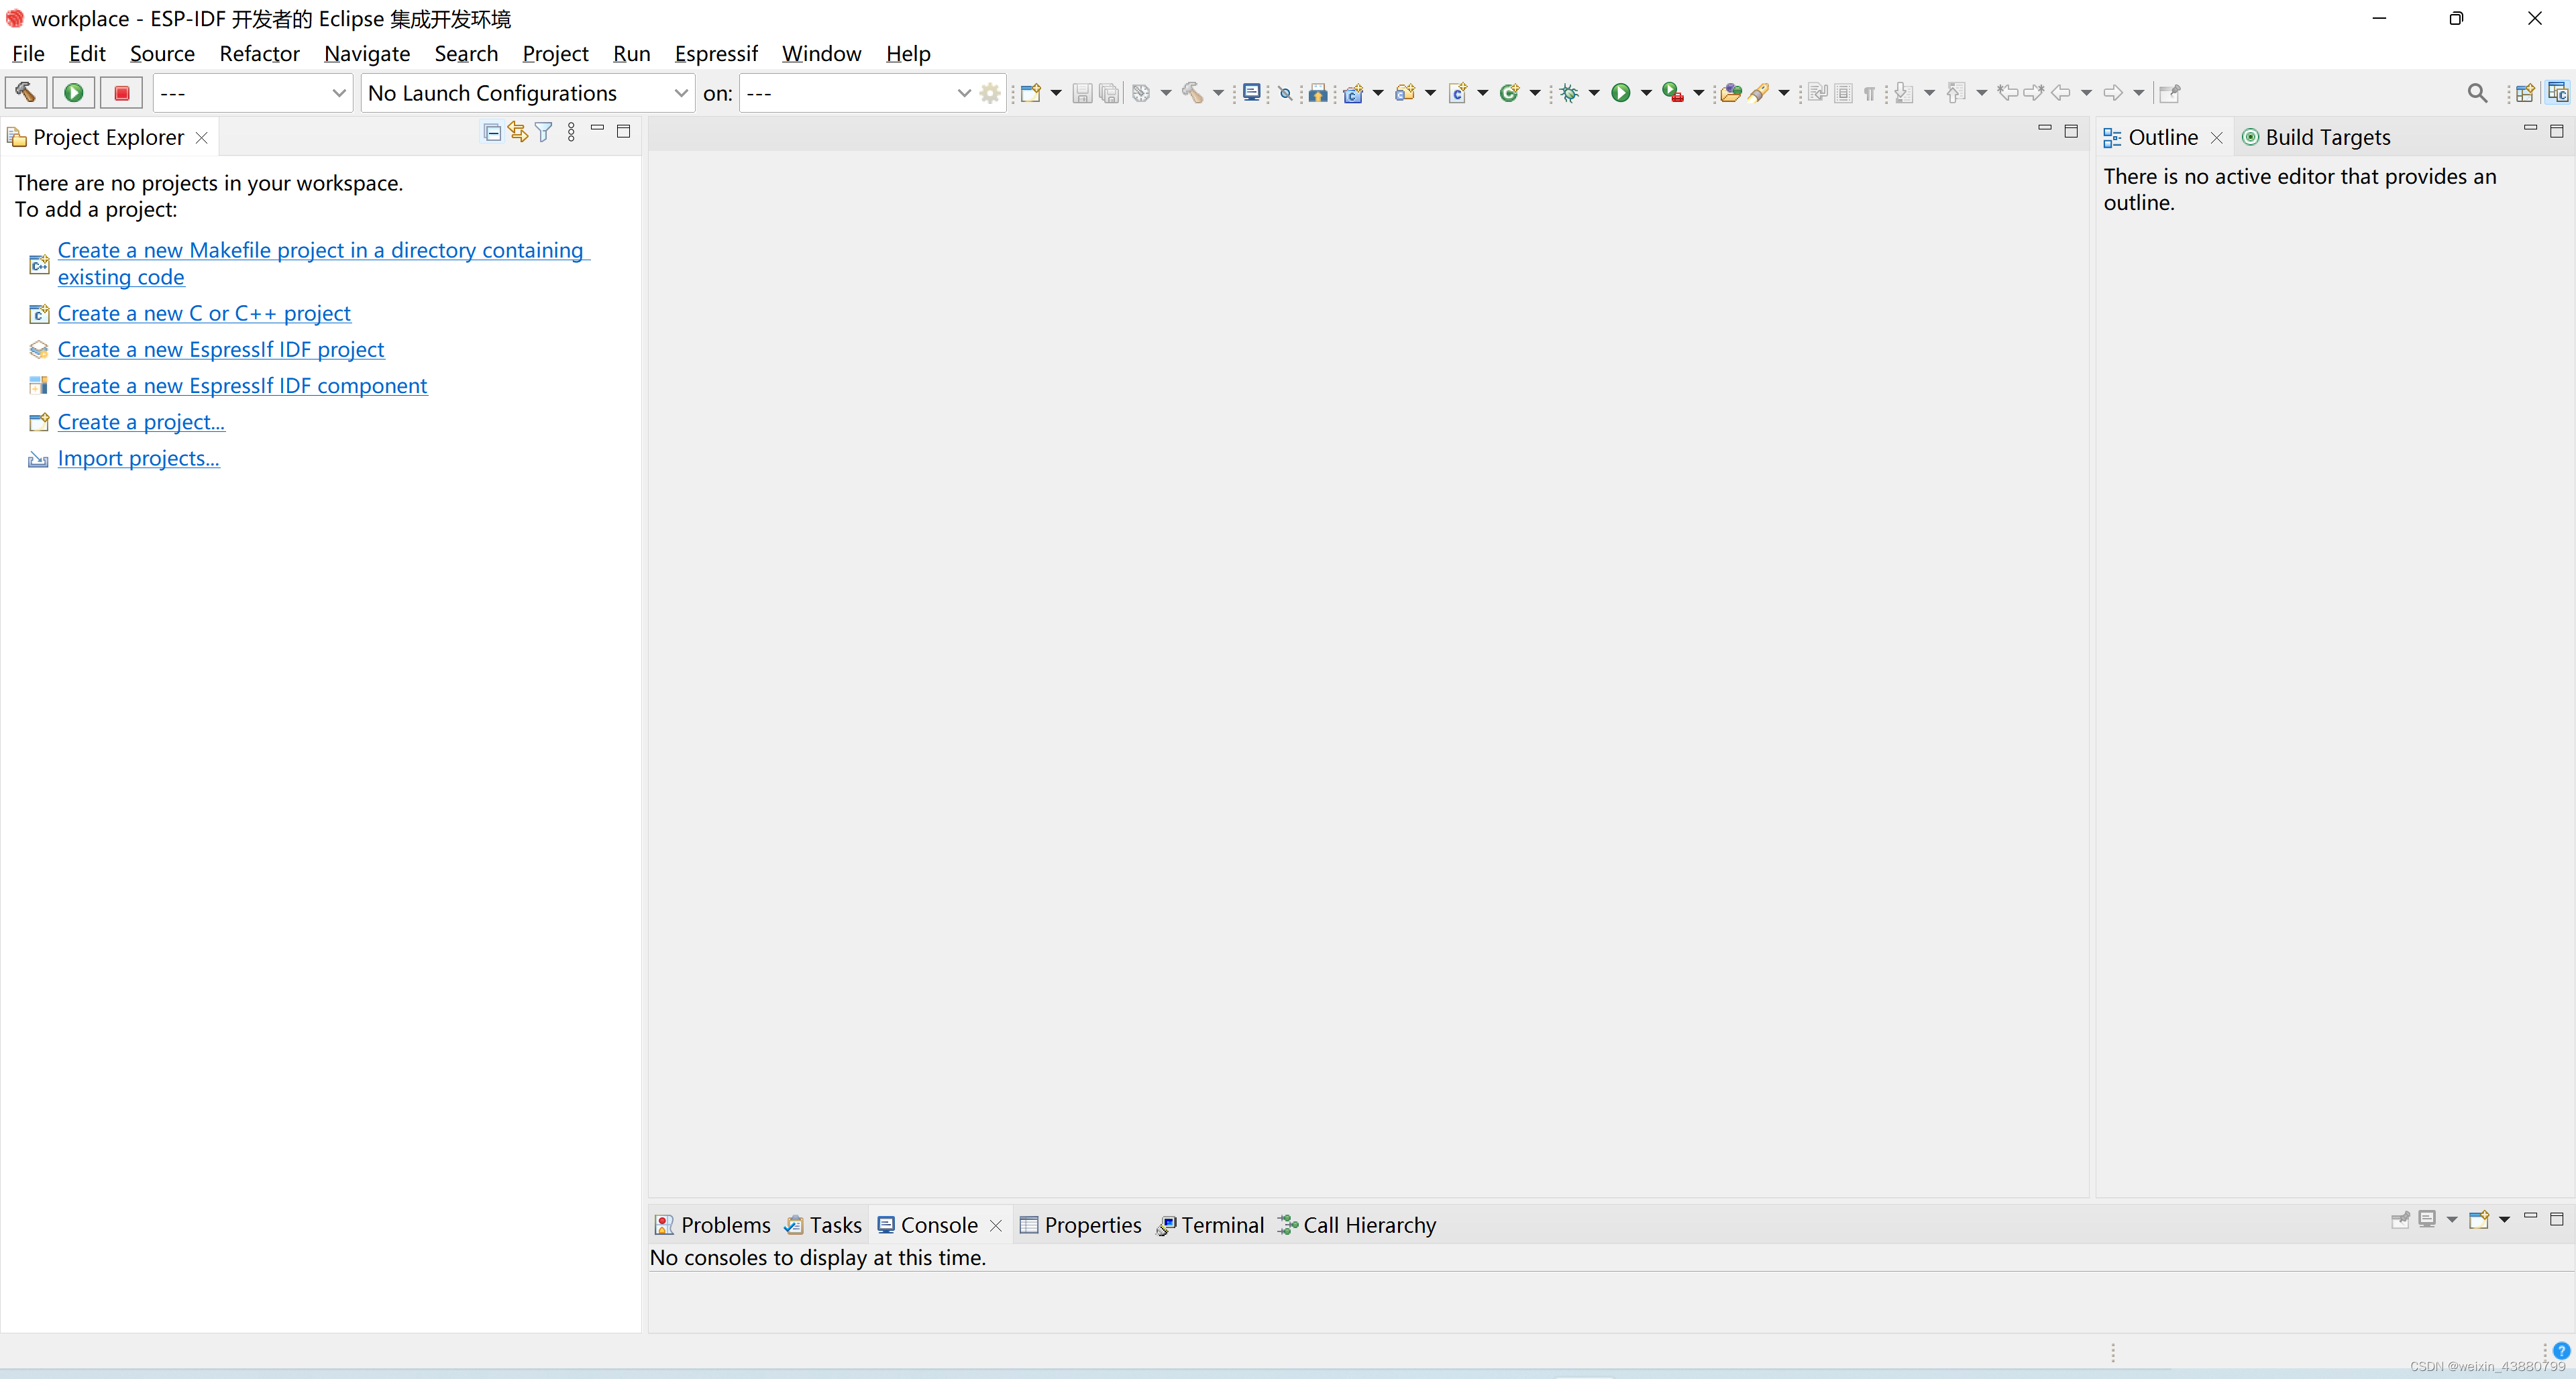This screenshot has width=2576, height=1379.
Task: Click the Collapse All icon in Project Explorer
Action: [491, 132]
